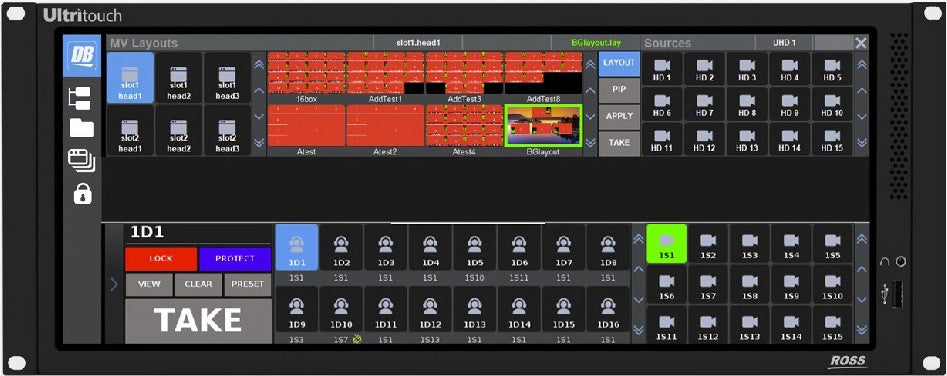Select destination 1D8

(608, 247)
